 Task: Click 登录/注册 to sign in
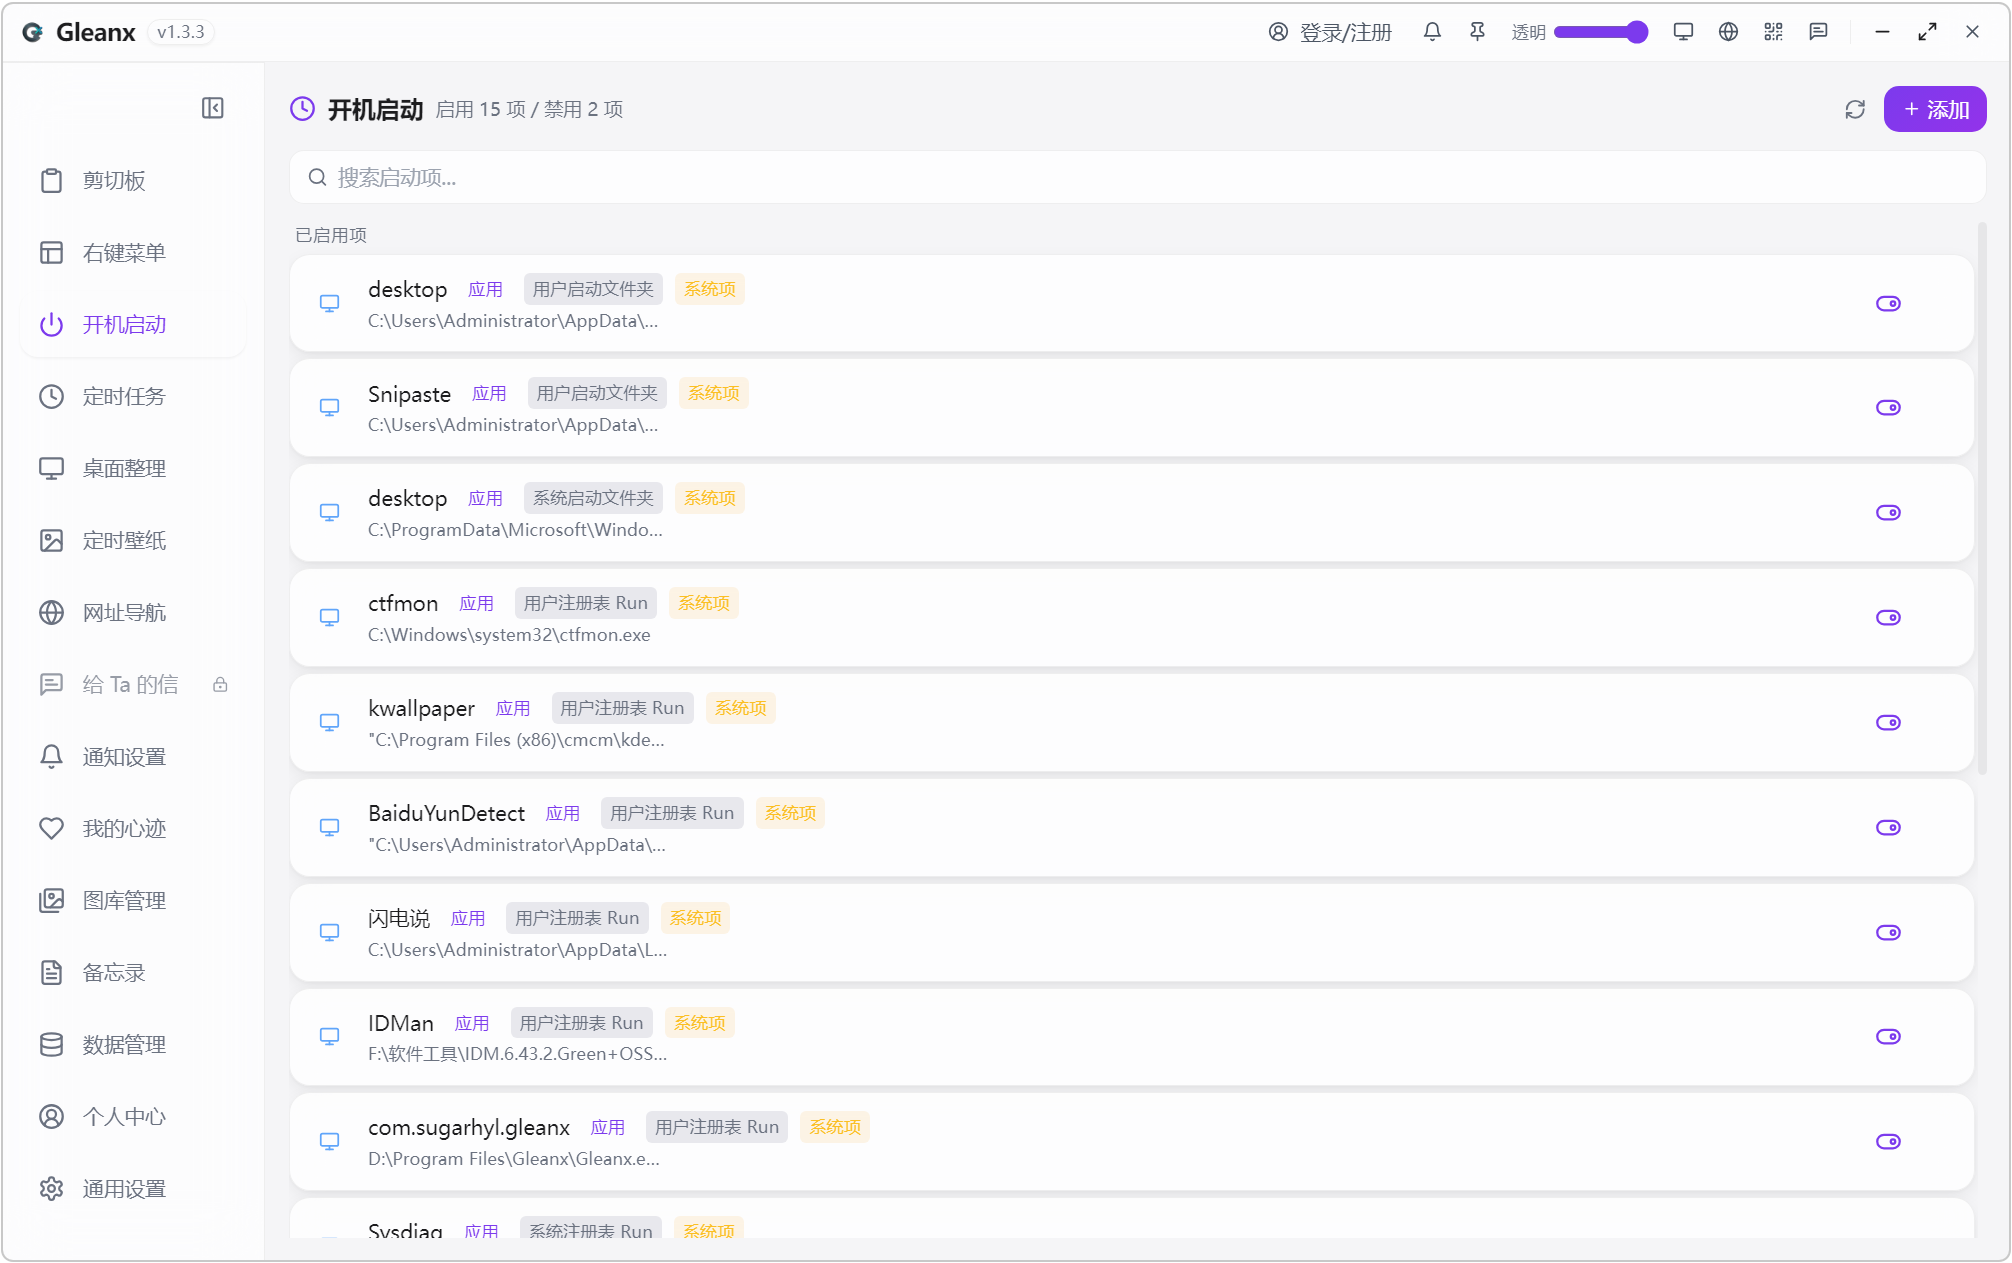point(1330,32)
